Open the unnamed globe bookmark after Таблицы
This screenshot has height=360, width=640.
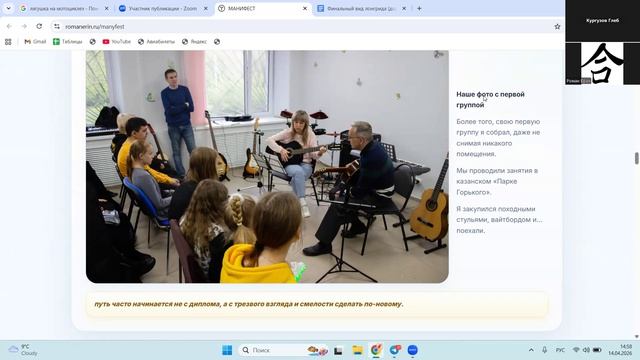93,42
